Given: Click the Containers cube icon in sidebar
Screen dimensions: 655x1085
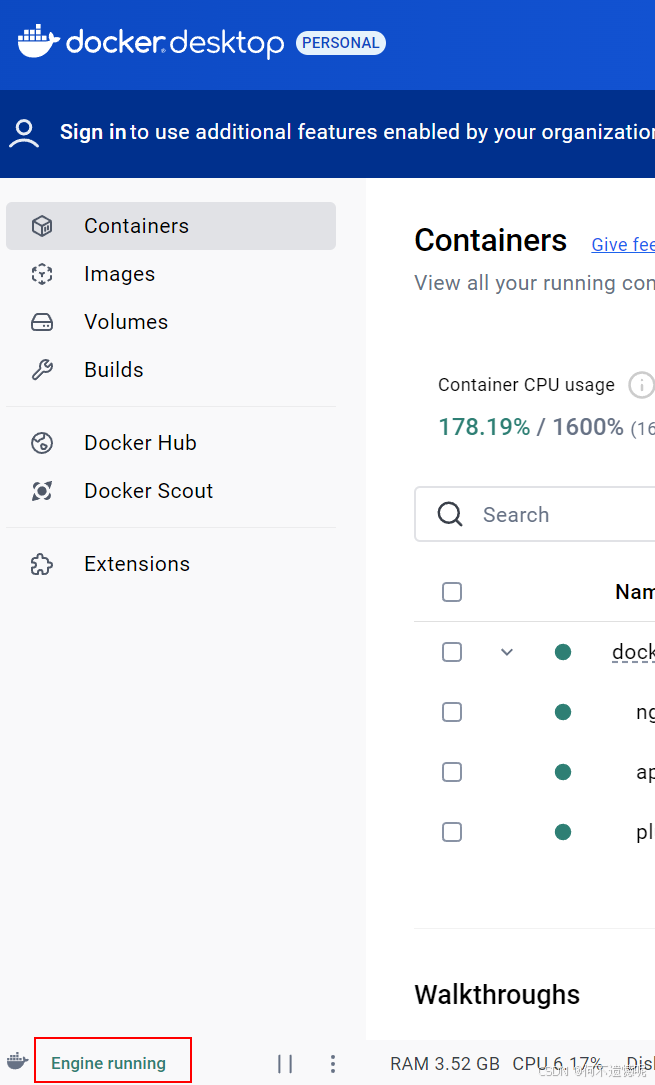Looking at the screenshot, I should point(42,226).
